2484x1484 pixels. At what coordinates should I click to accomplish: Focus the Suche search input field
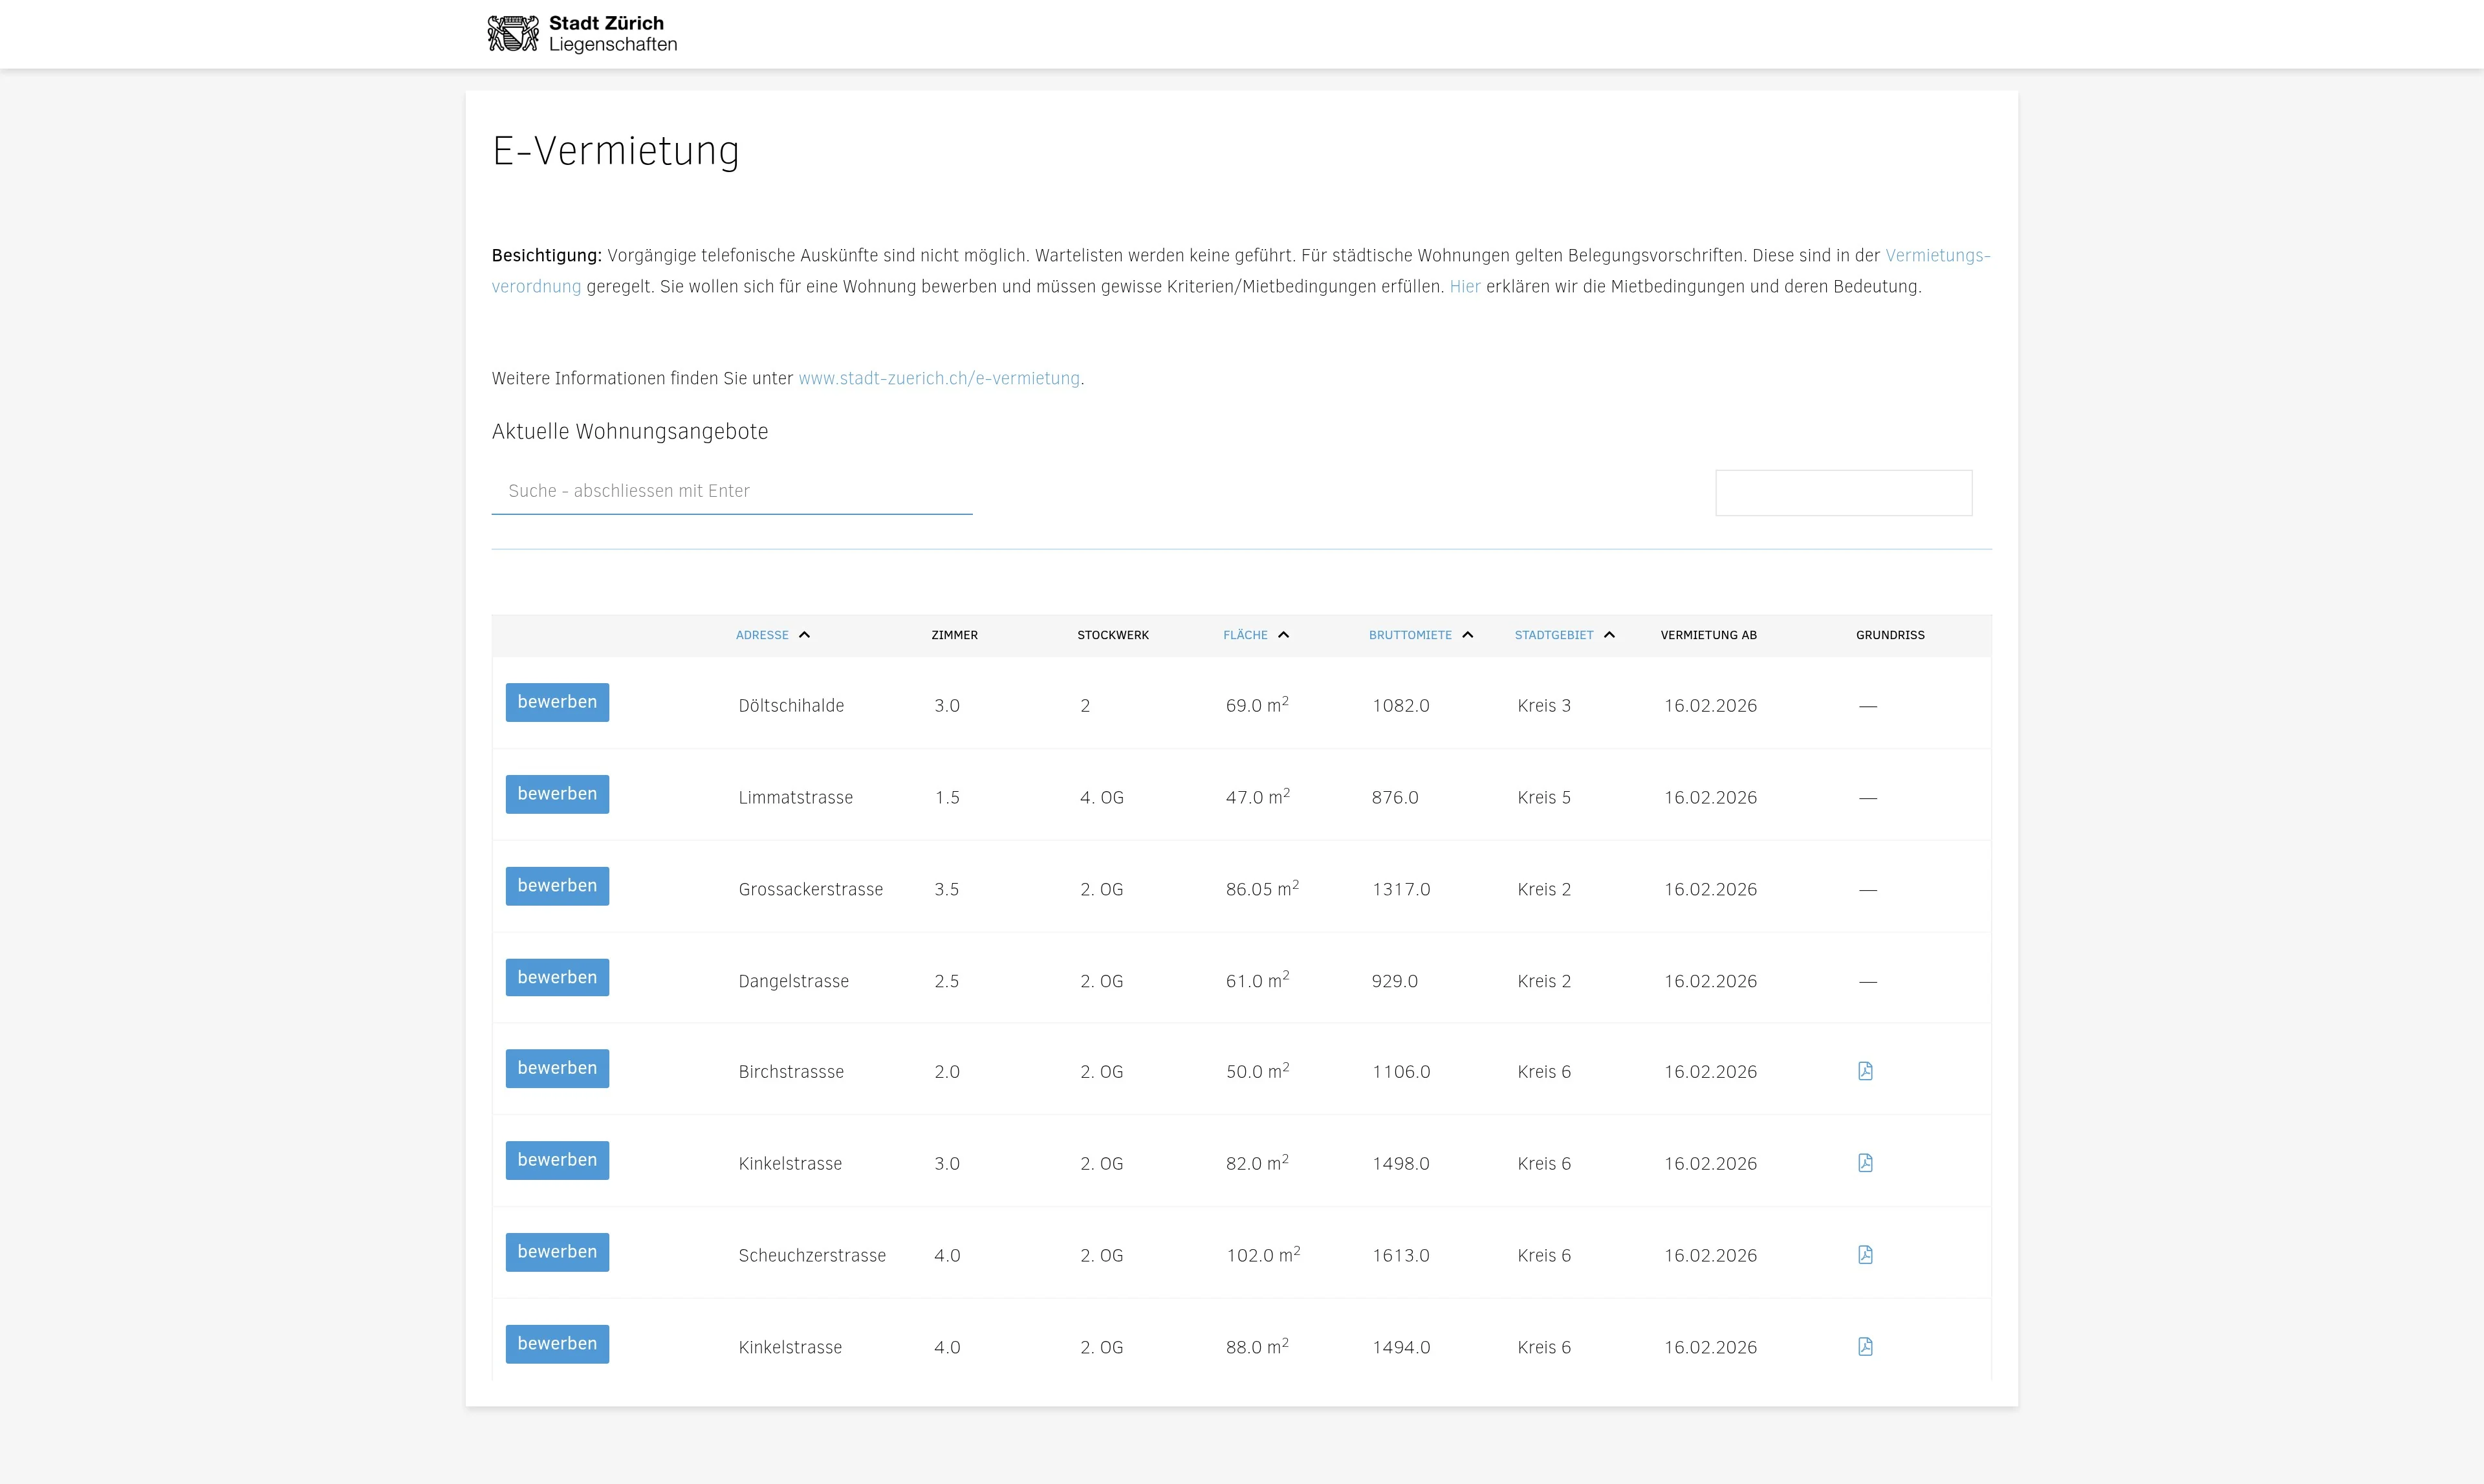[x=731, y=491]
